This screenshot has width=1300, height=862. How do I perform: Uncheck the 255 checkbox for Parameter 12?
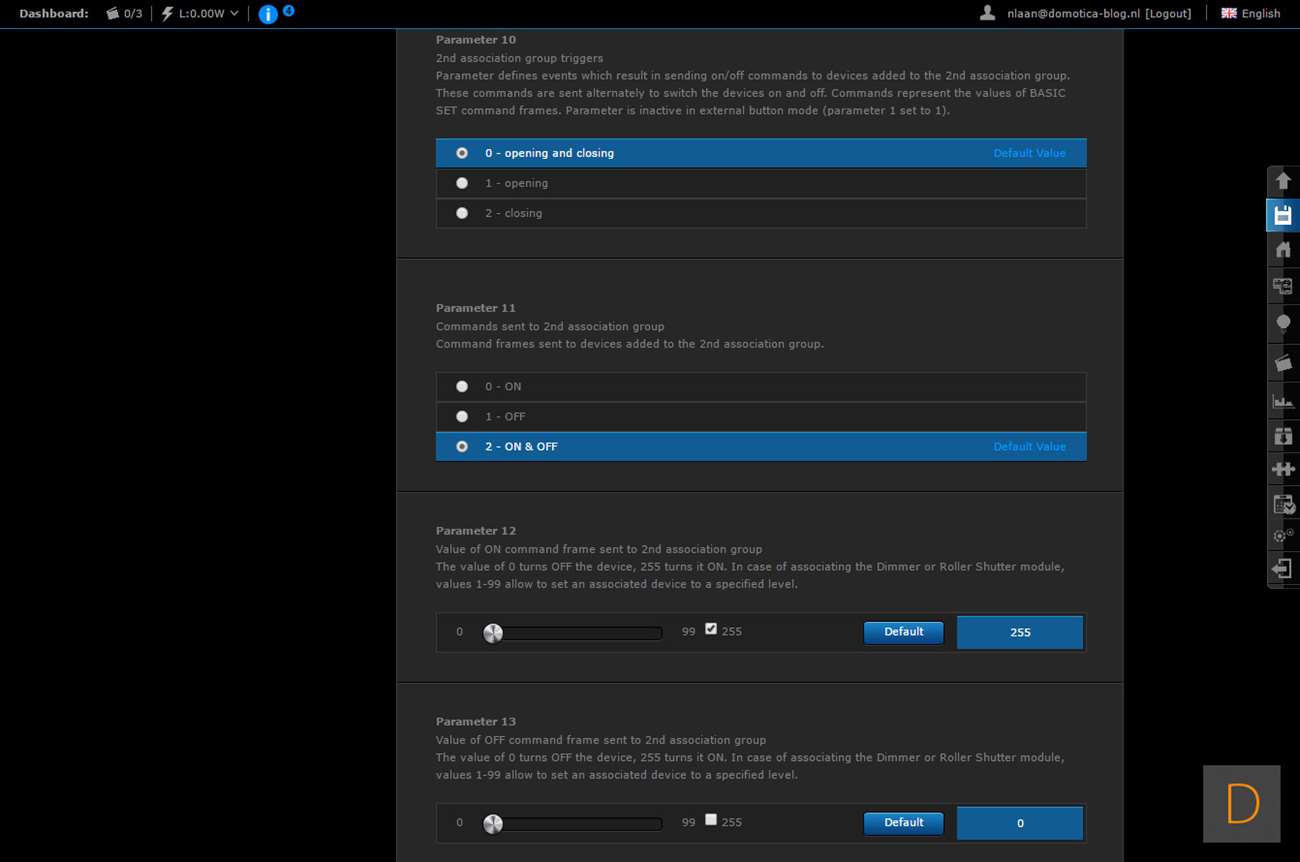(711, 629)
